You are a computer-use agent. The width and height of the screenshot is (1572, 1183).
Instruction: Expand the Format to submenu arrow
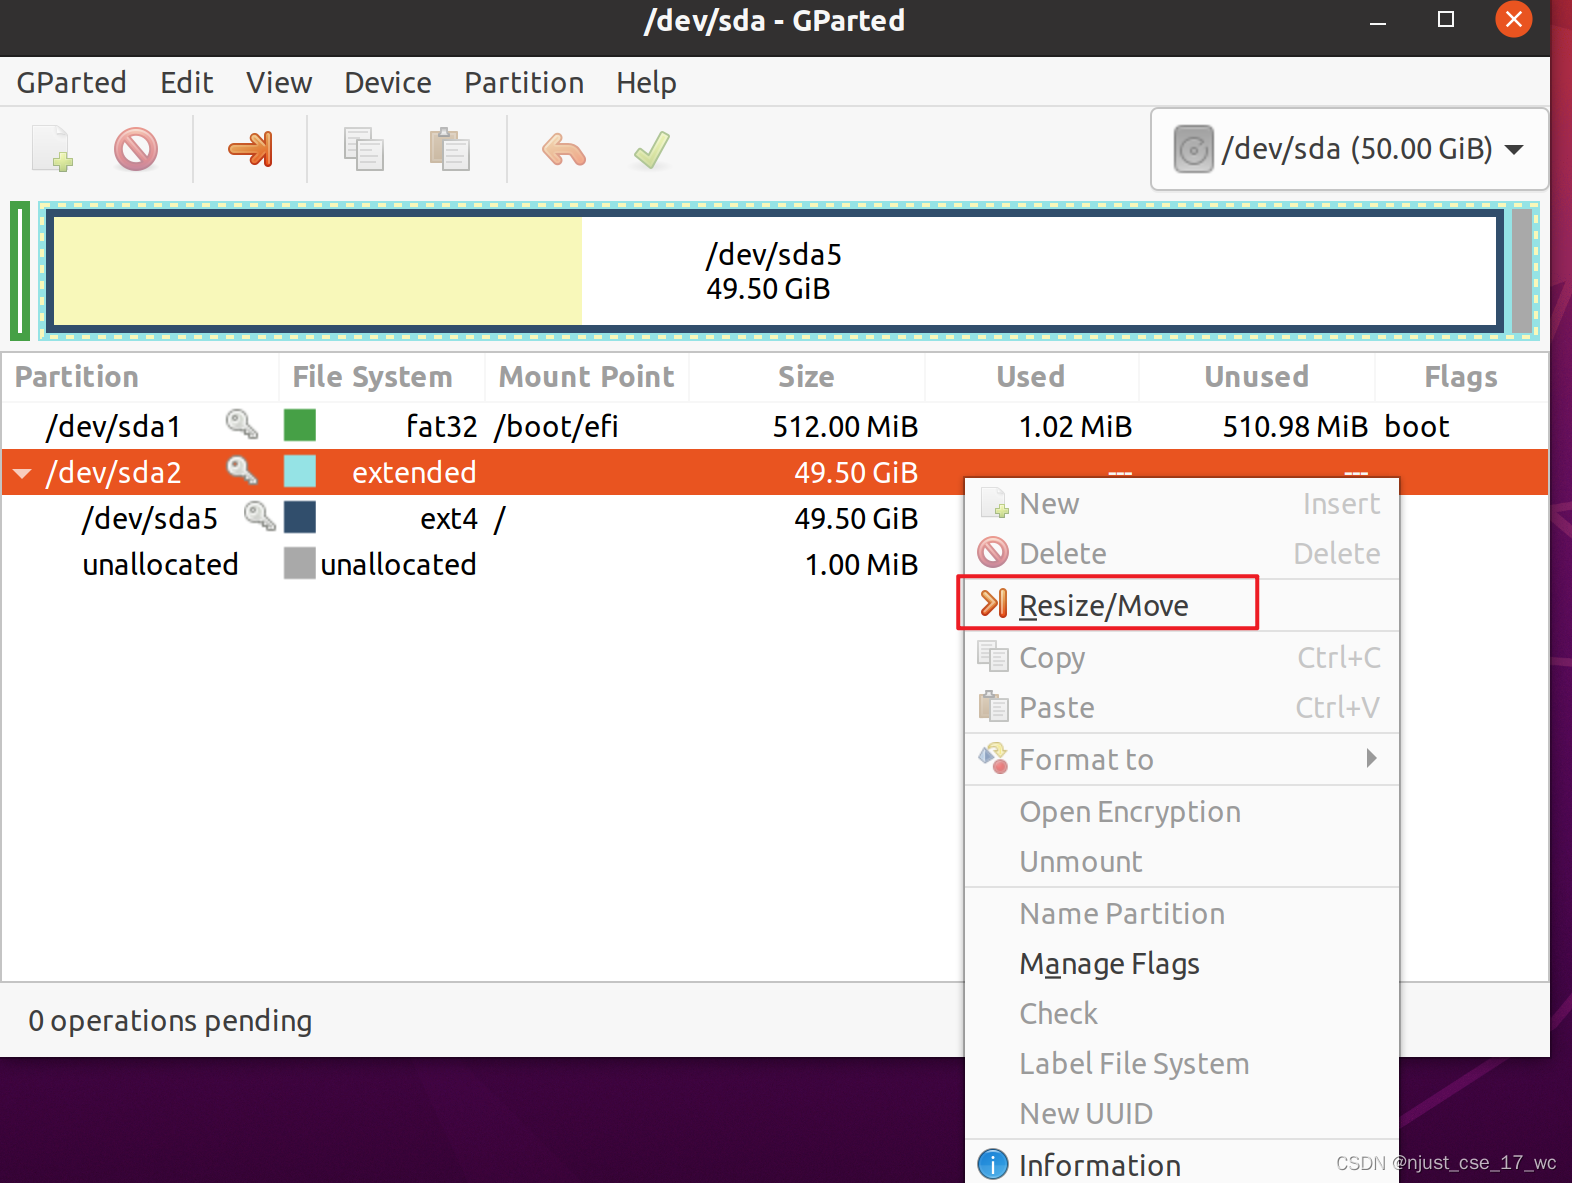(x=1371, y=758)
